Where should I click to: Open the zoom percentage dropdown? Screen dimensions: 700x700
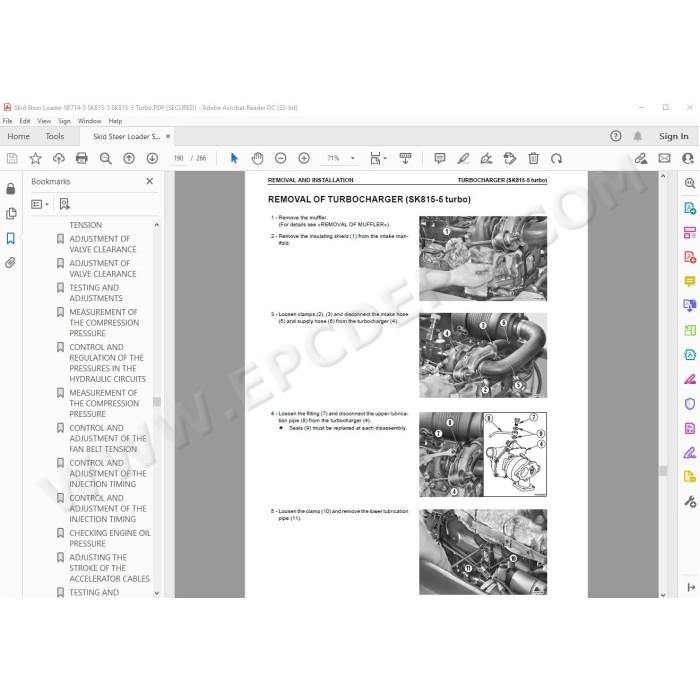pos(352,158)
